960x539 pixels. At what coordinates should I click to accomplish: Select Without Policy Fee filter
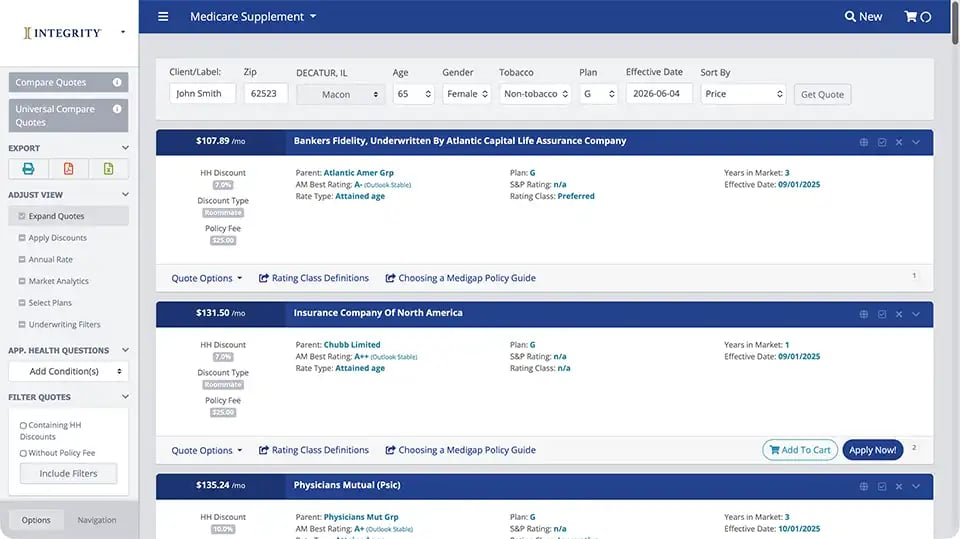click(23, 453)
